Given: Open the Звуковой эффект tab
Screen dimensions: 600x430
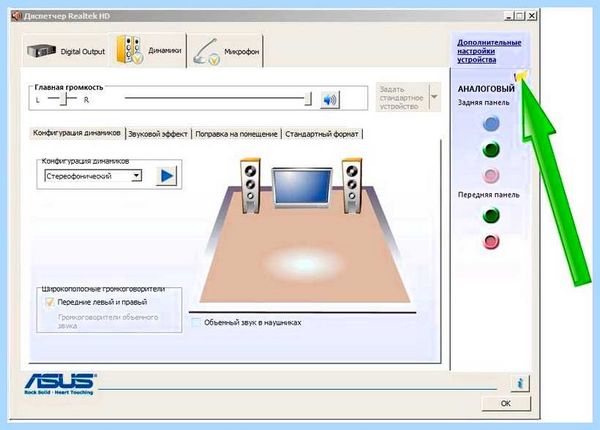Looking at the screenshot, I should [x=158, y=134].
